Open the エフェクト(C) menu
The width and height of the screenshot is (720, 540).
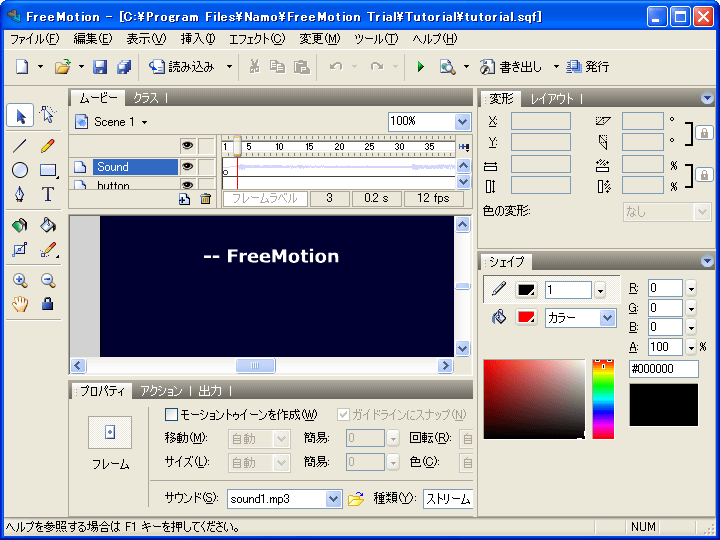[257, 39]
